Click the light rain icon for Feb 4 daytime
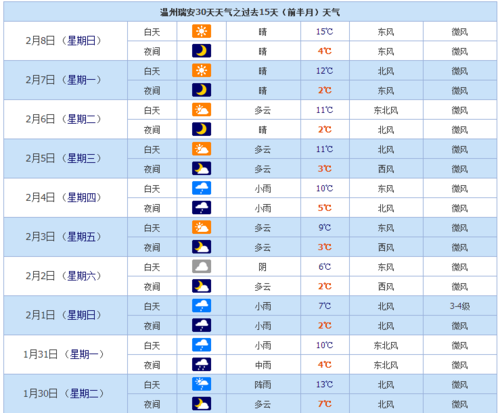The image size is (500, 413). [x=201, y=188]
